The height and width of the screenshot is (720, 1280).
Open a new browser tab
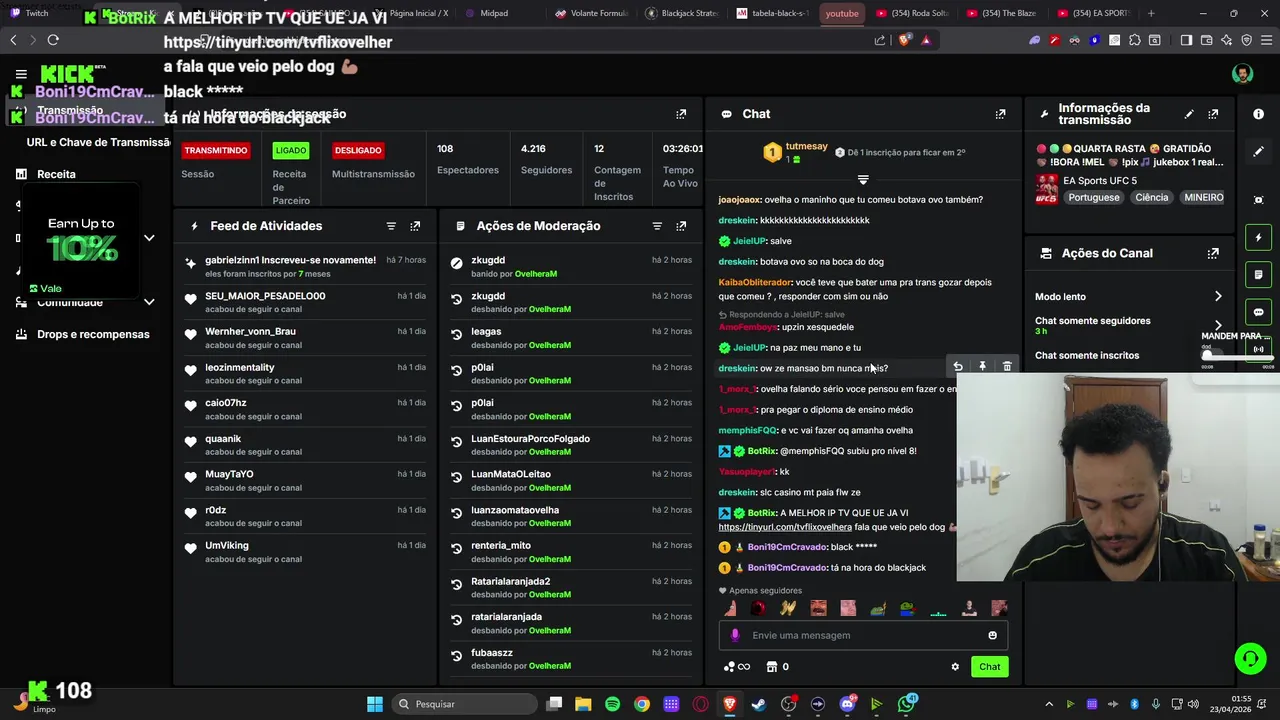pyautogui.click(x=1151, y=13)
